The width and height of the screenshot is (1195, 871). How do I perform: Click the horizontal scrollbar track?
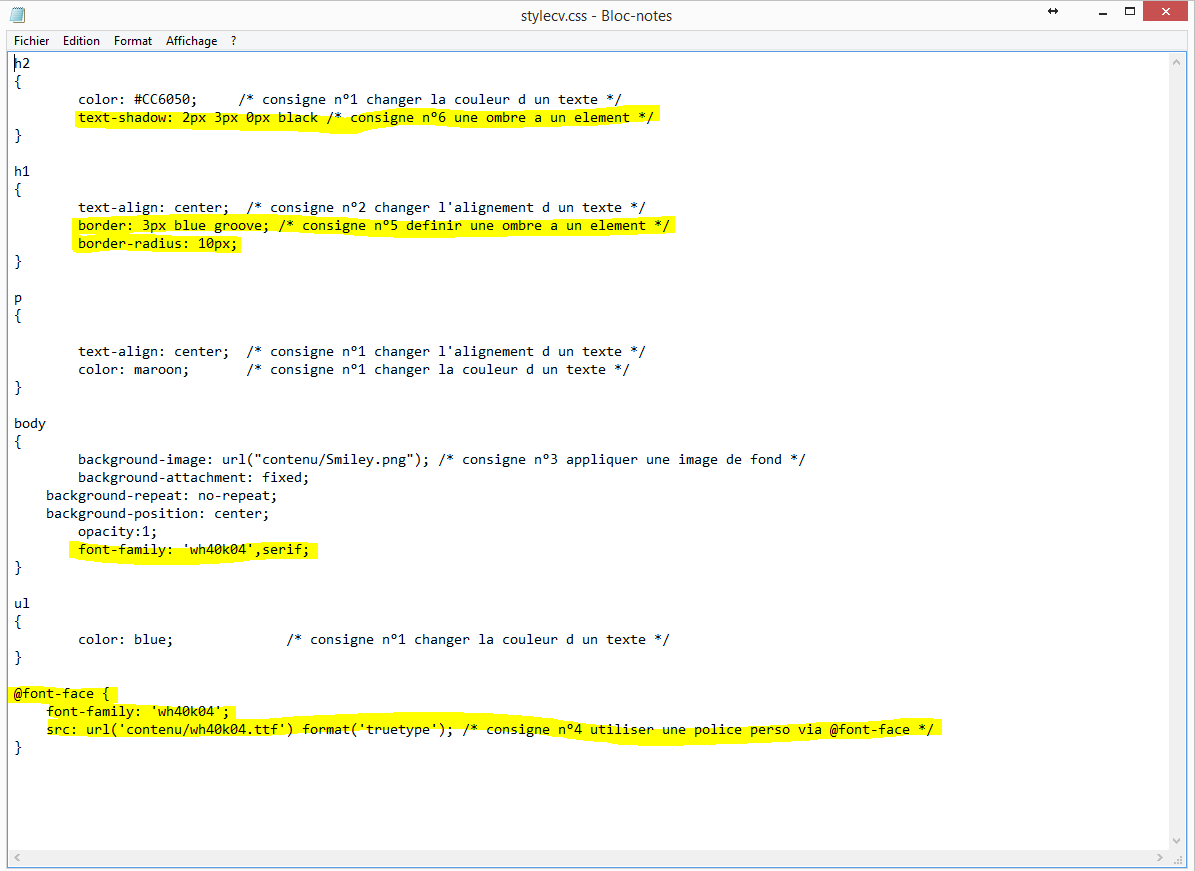coord(590,858)
